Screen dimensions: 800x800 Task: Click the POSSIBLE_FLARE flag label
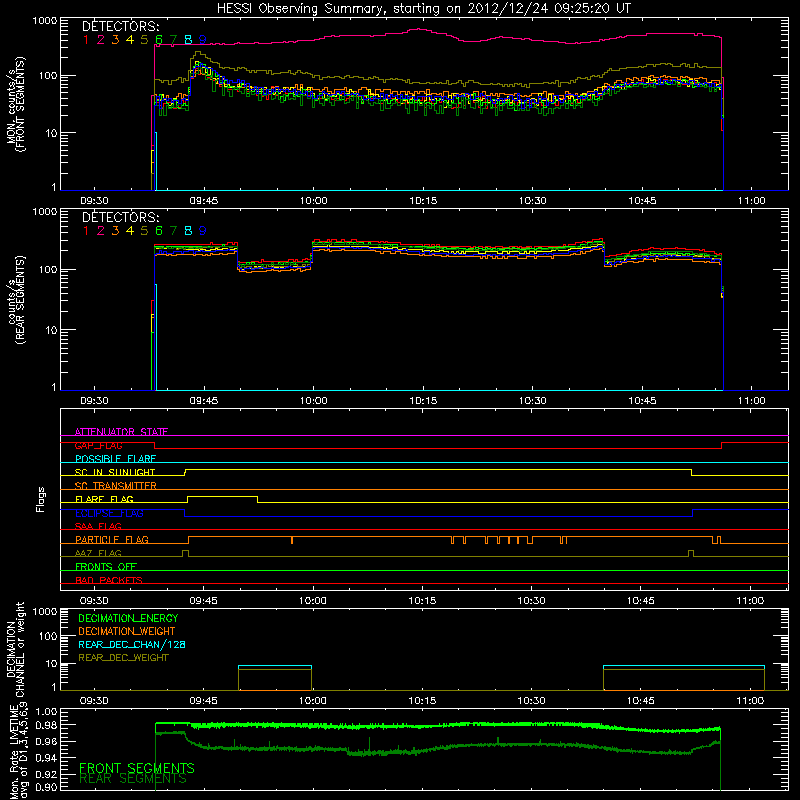pyautogui.click(x=115, y=459)
